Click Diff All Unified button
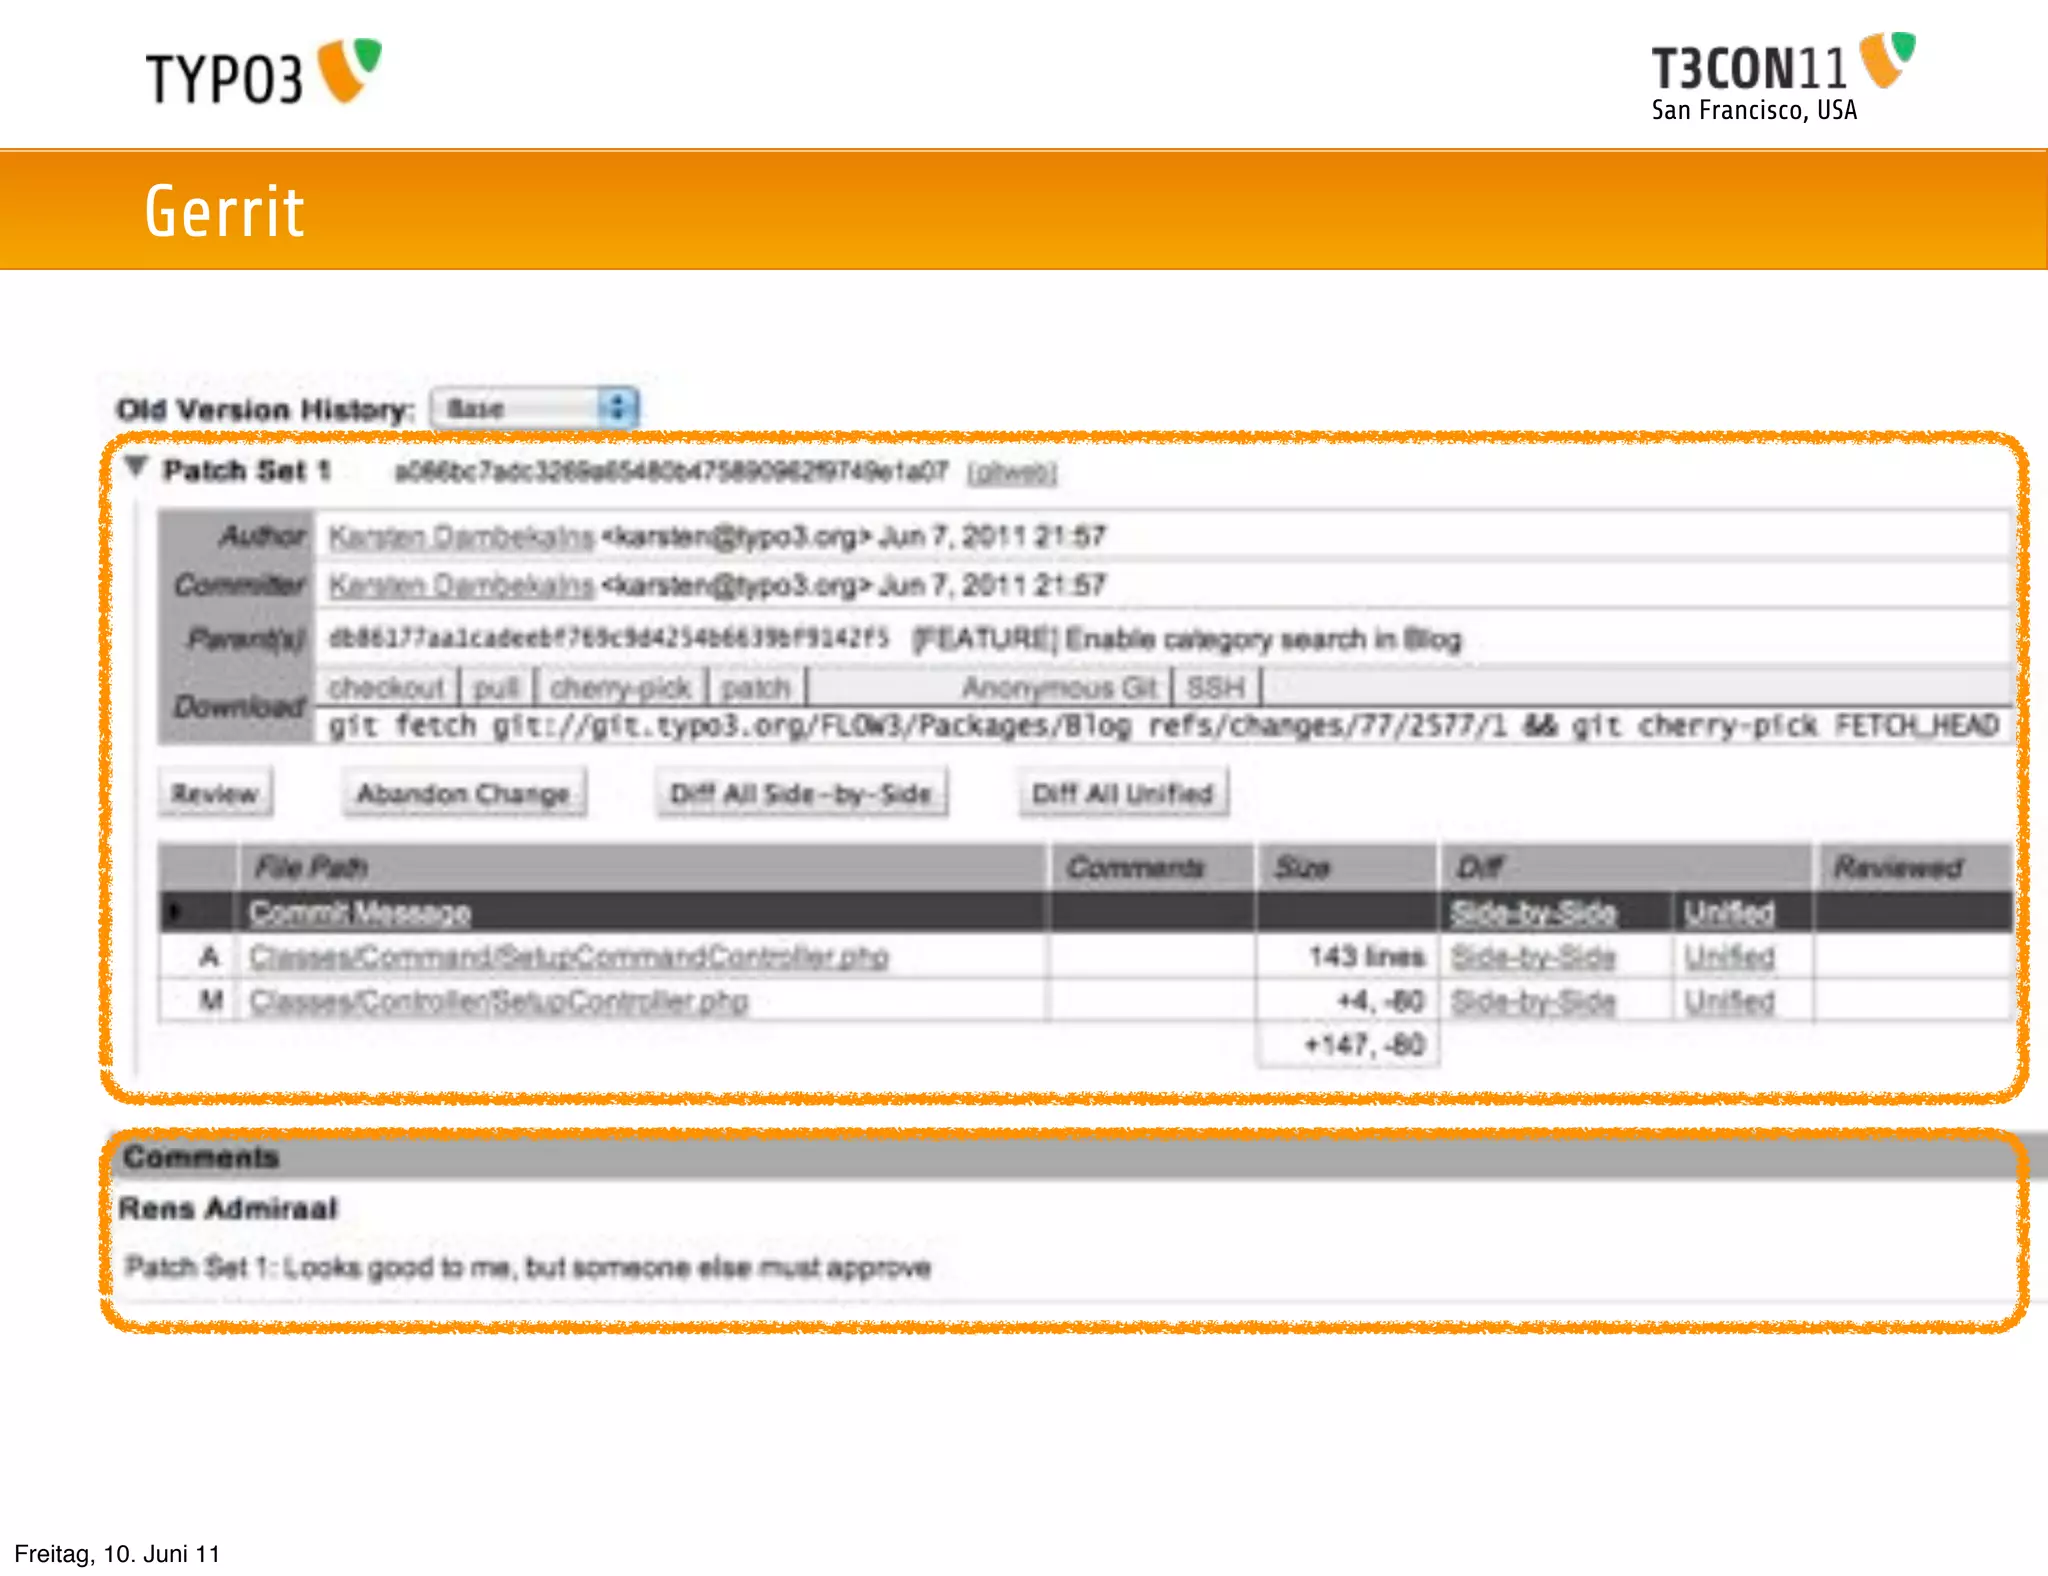 tap(1122, 794)
